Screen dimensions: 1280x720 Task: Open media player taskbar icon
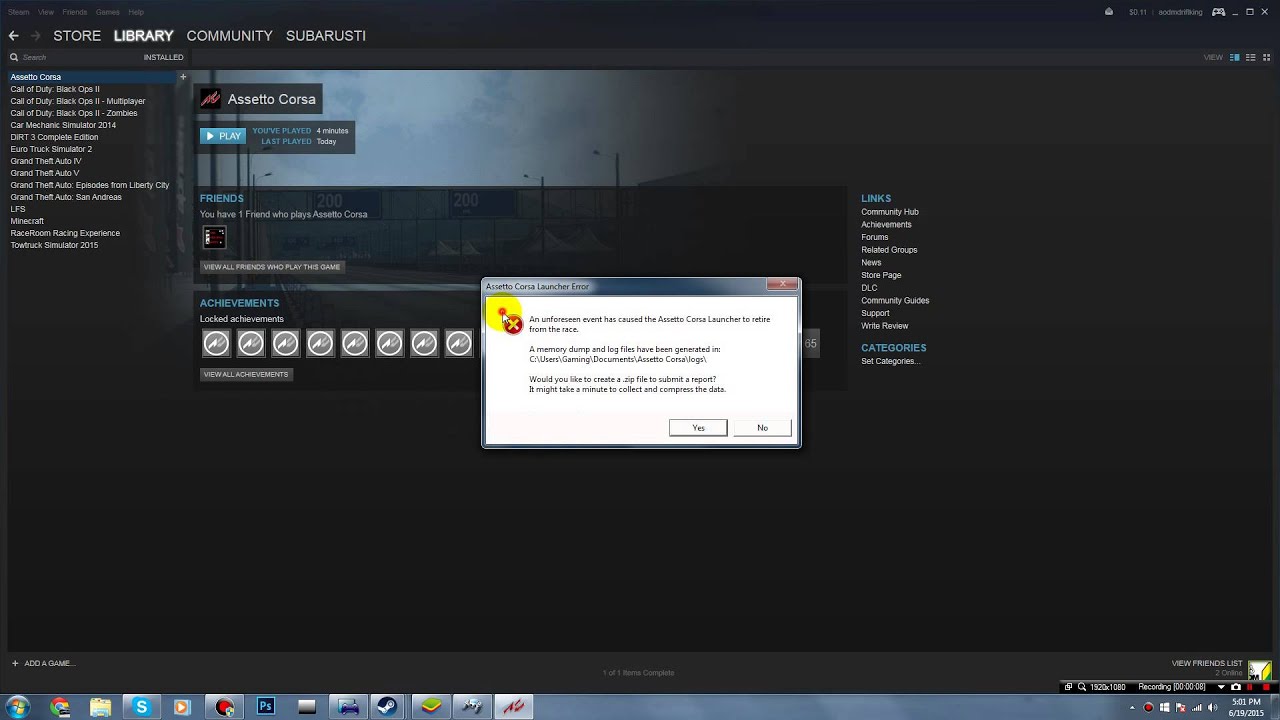(x=182, y=707)
